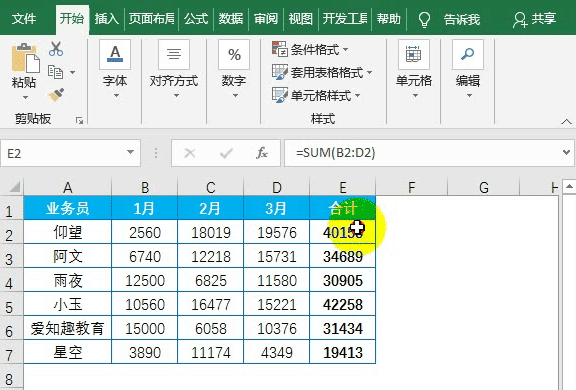Click the cell with value 4349
Screen dimensions: 576x390
(277, 352)
